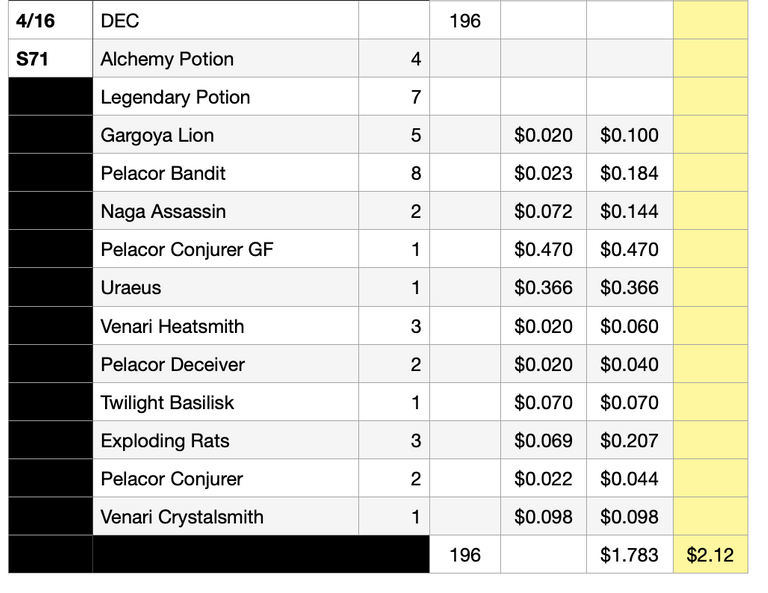This screenshot has width=768, height=593.
Task: Select the 4/16 date cell
Action: pyautogui.click(x=50, y=21)
